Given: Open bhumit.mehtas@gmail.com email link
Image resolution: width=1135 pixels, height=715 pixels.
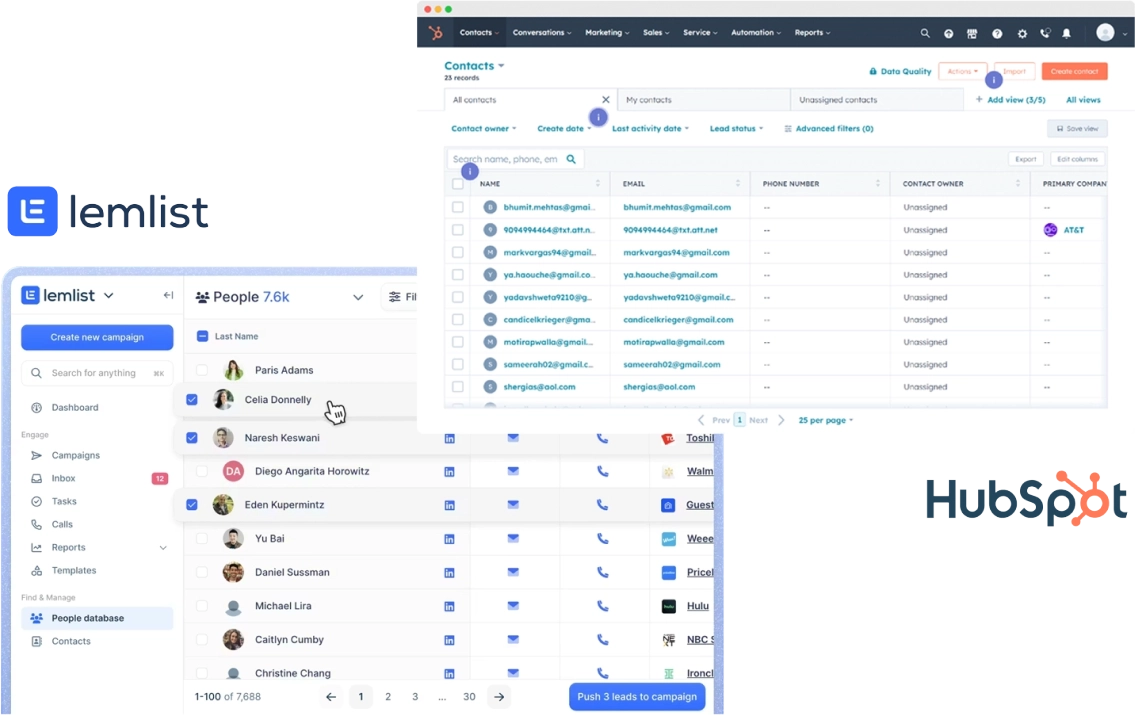Looking at the screenshot, I should pyautogui.click(x=677, y=207).
